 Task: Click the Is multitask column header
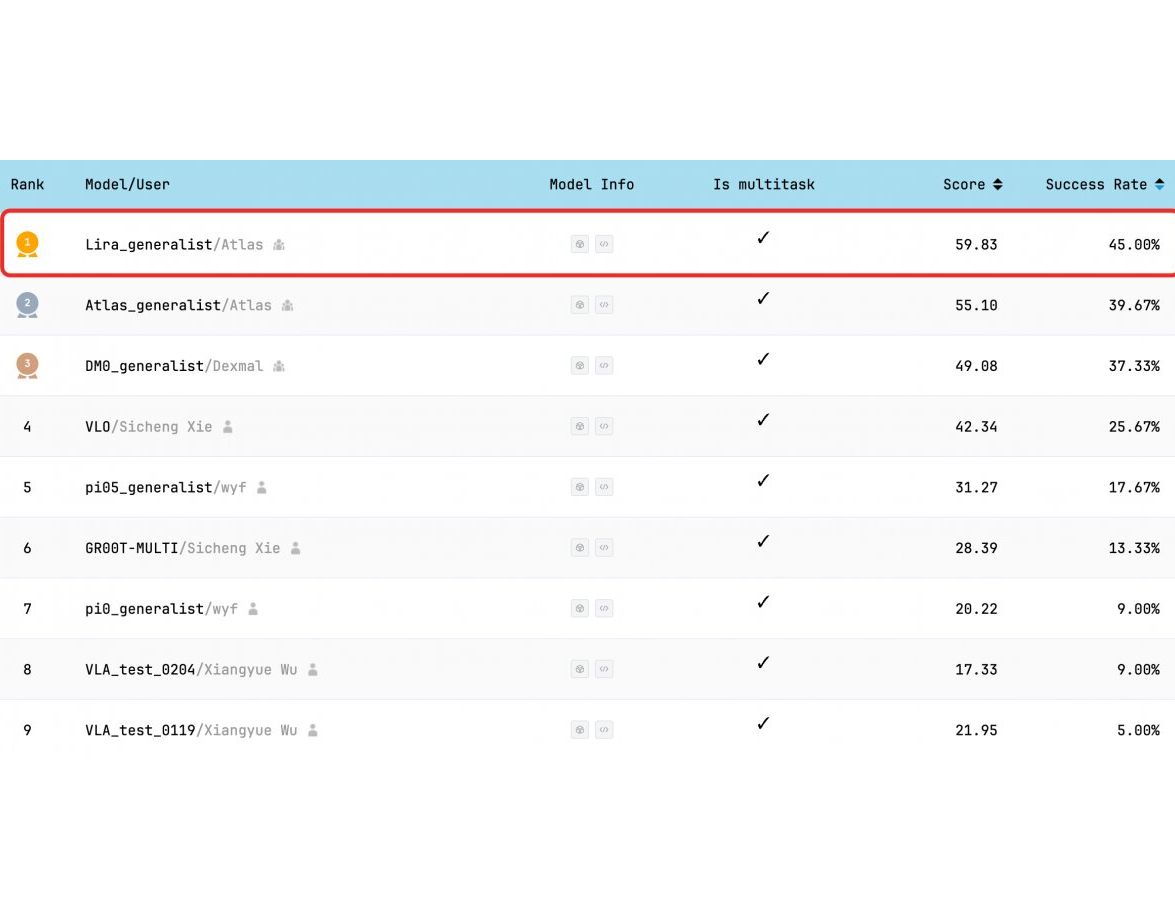[x=764, y=184]
